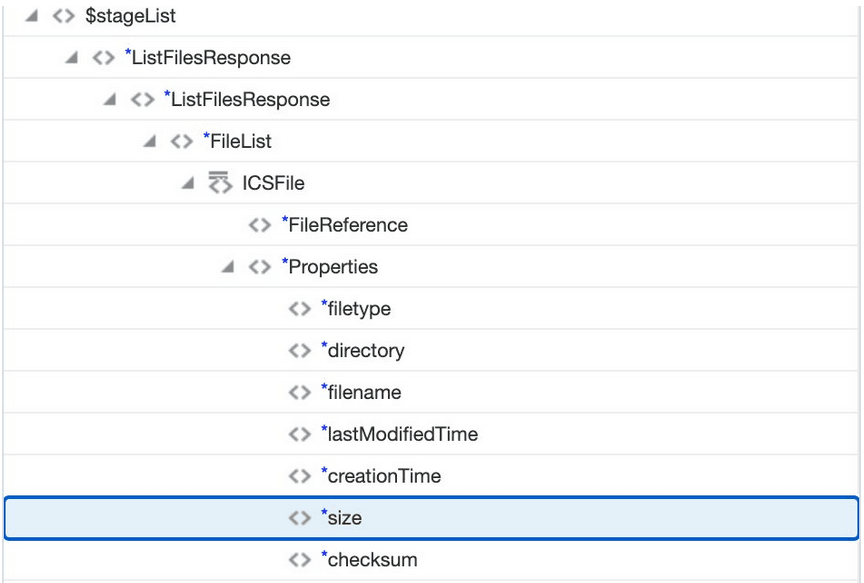
Task: Click the highlighted size element
Action: [x=342, y=517]
